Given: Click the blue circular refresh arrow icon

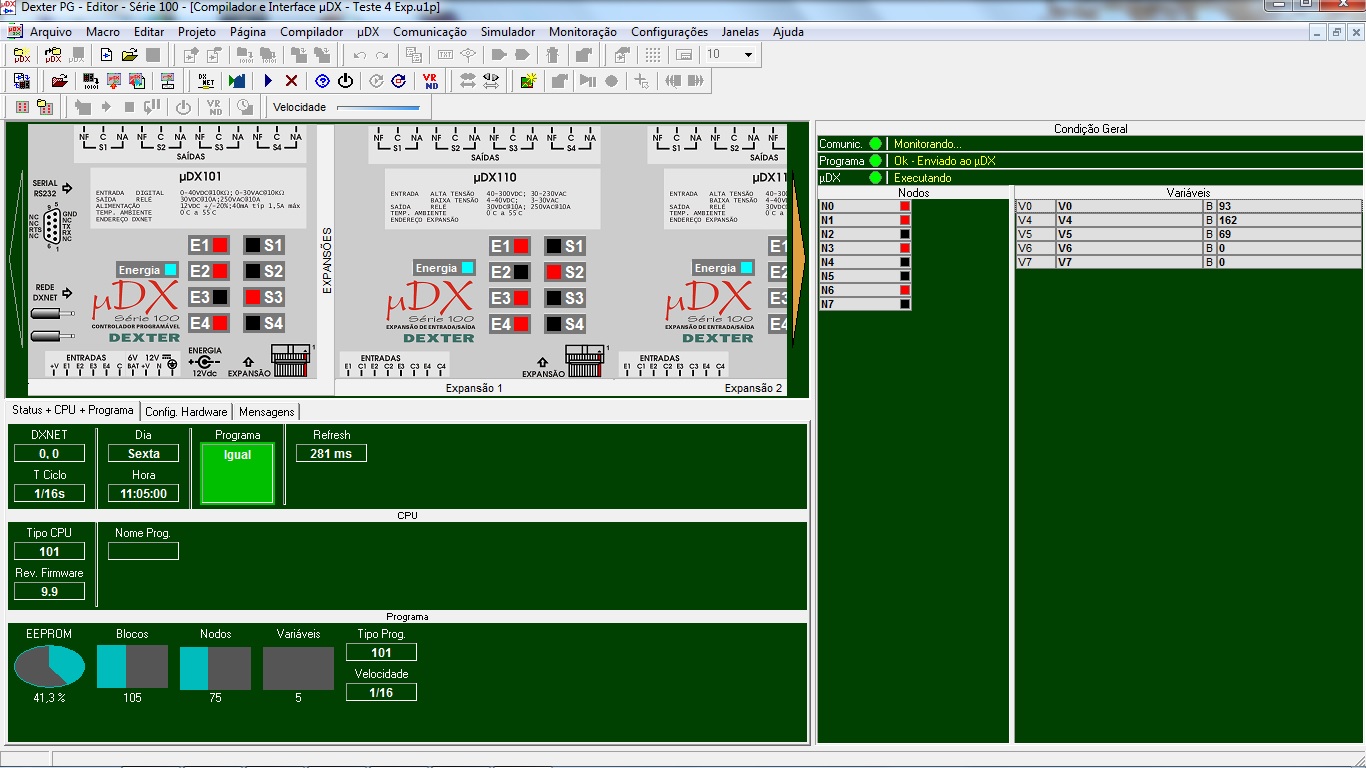Looking at the screenshot, I should (398, 81).
